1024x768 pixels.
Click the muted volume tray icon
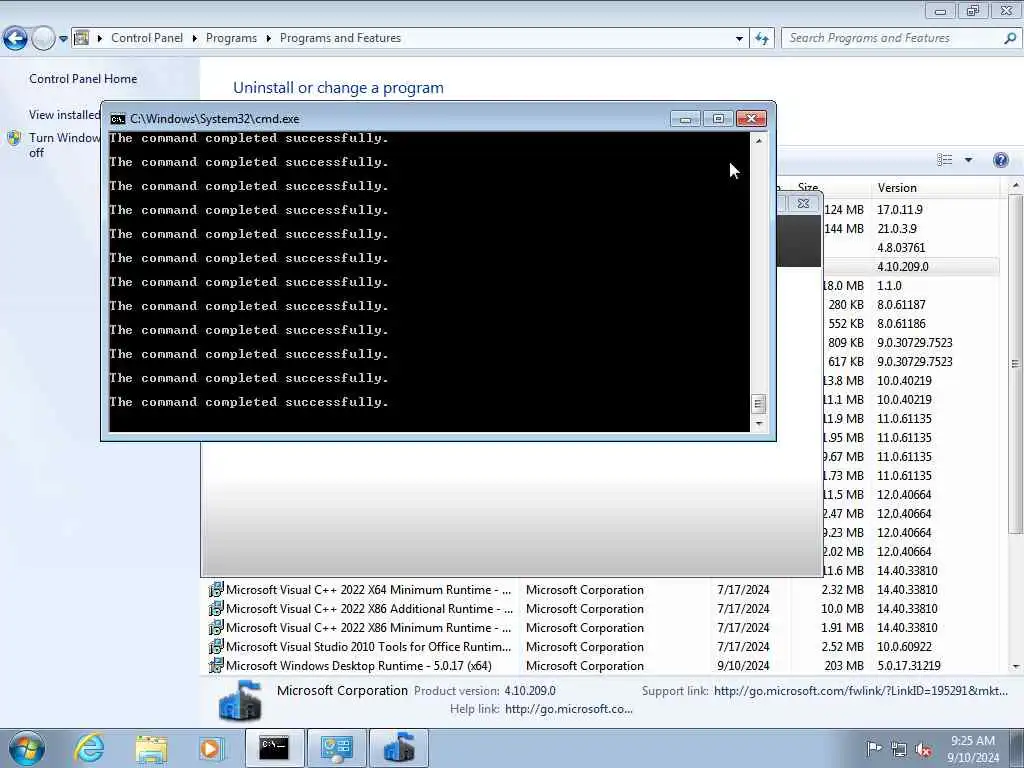tap(923, 750)
